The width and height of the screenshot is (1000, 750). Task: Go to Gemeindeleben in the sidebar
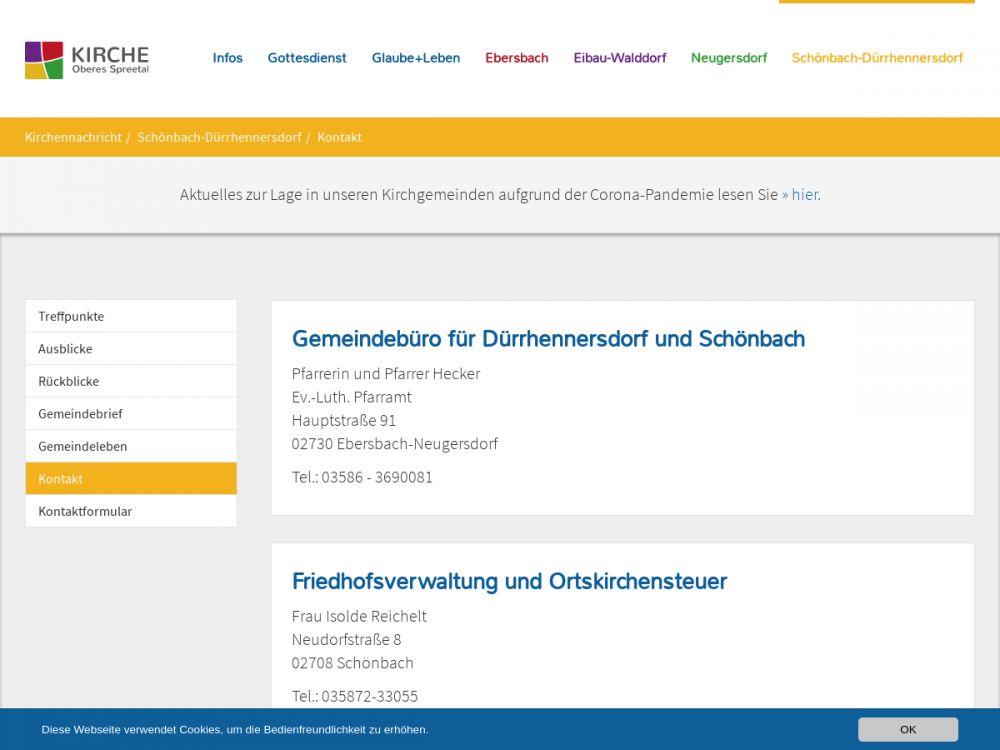(82, 446)
